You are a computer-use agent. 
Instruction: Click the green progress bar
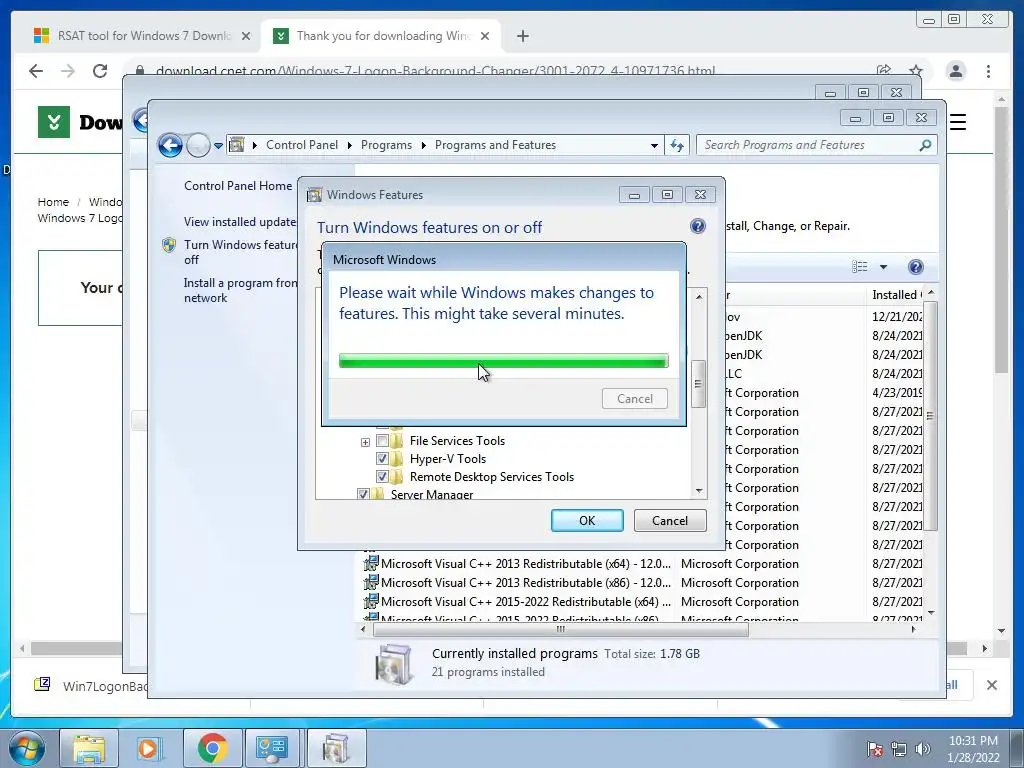504,361
